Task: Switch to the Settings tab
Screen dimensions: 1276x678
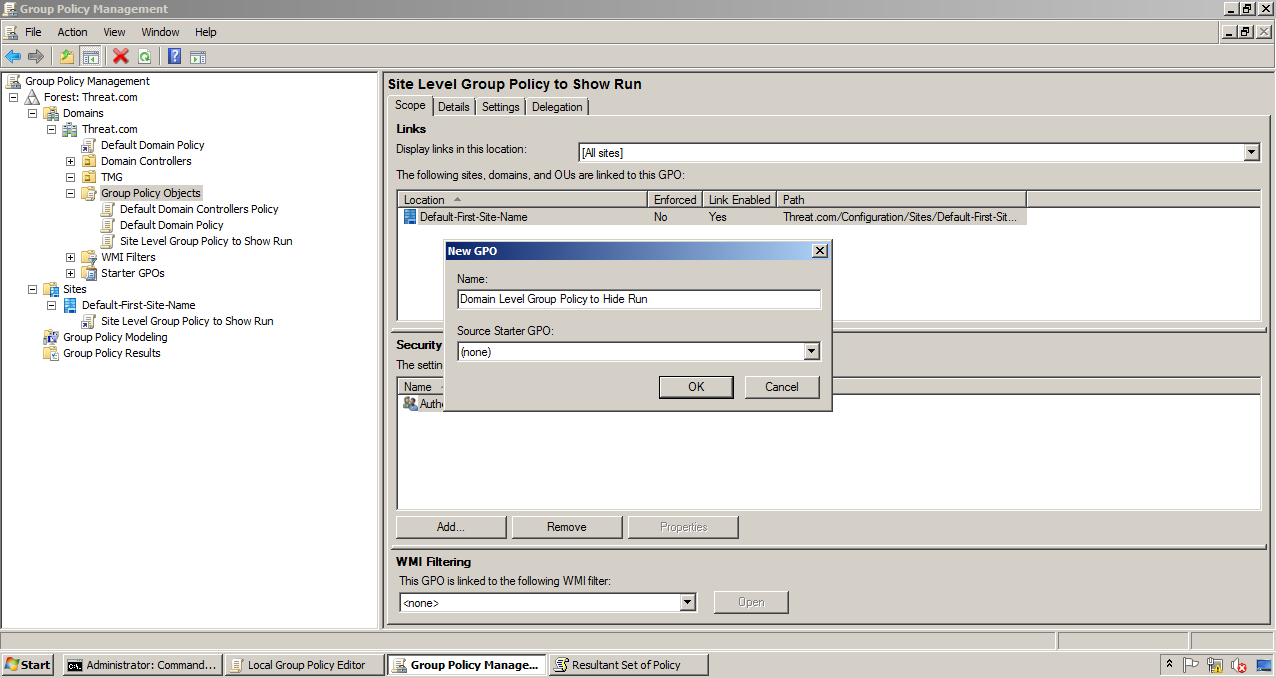Action: coord(500,106)
